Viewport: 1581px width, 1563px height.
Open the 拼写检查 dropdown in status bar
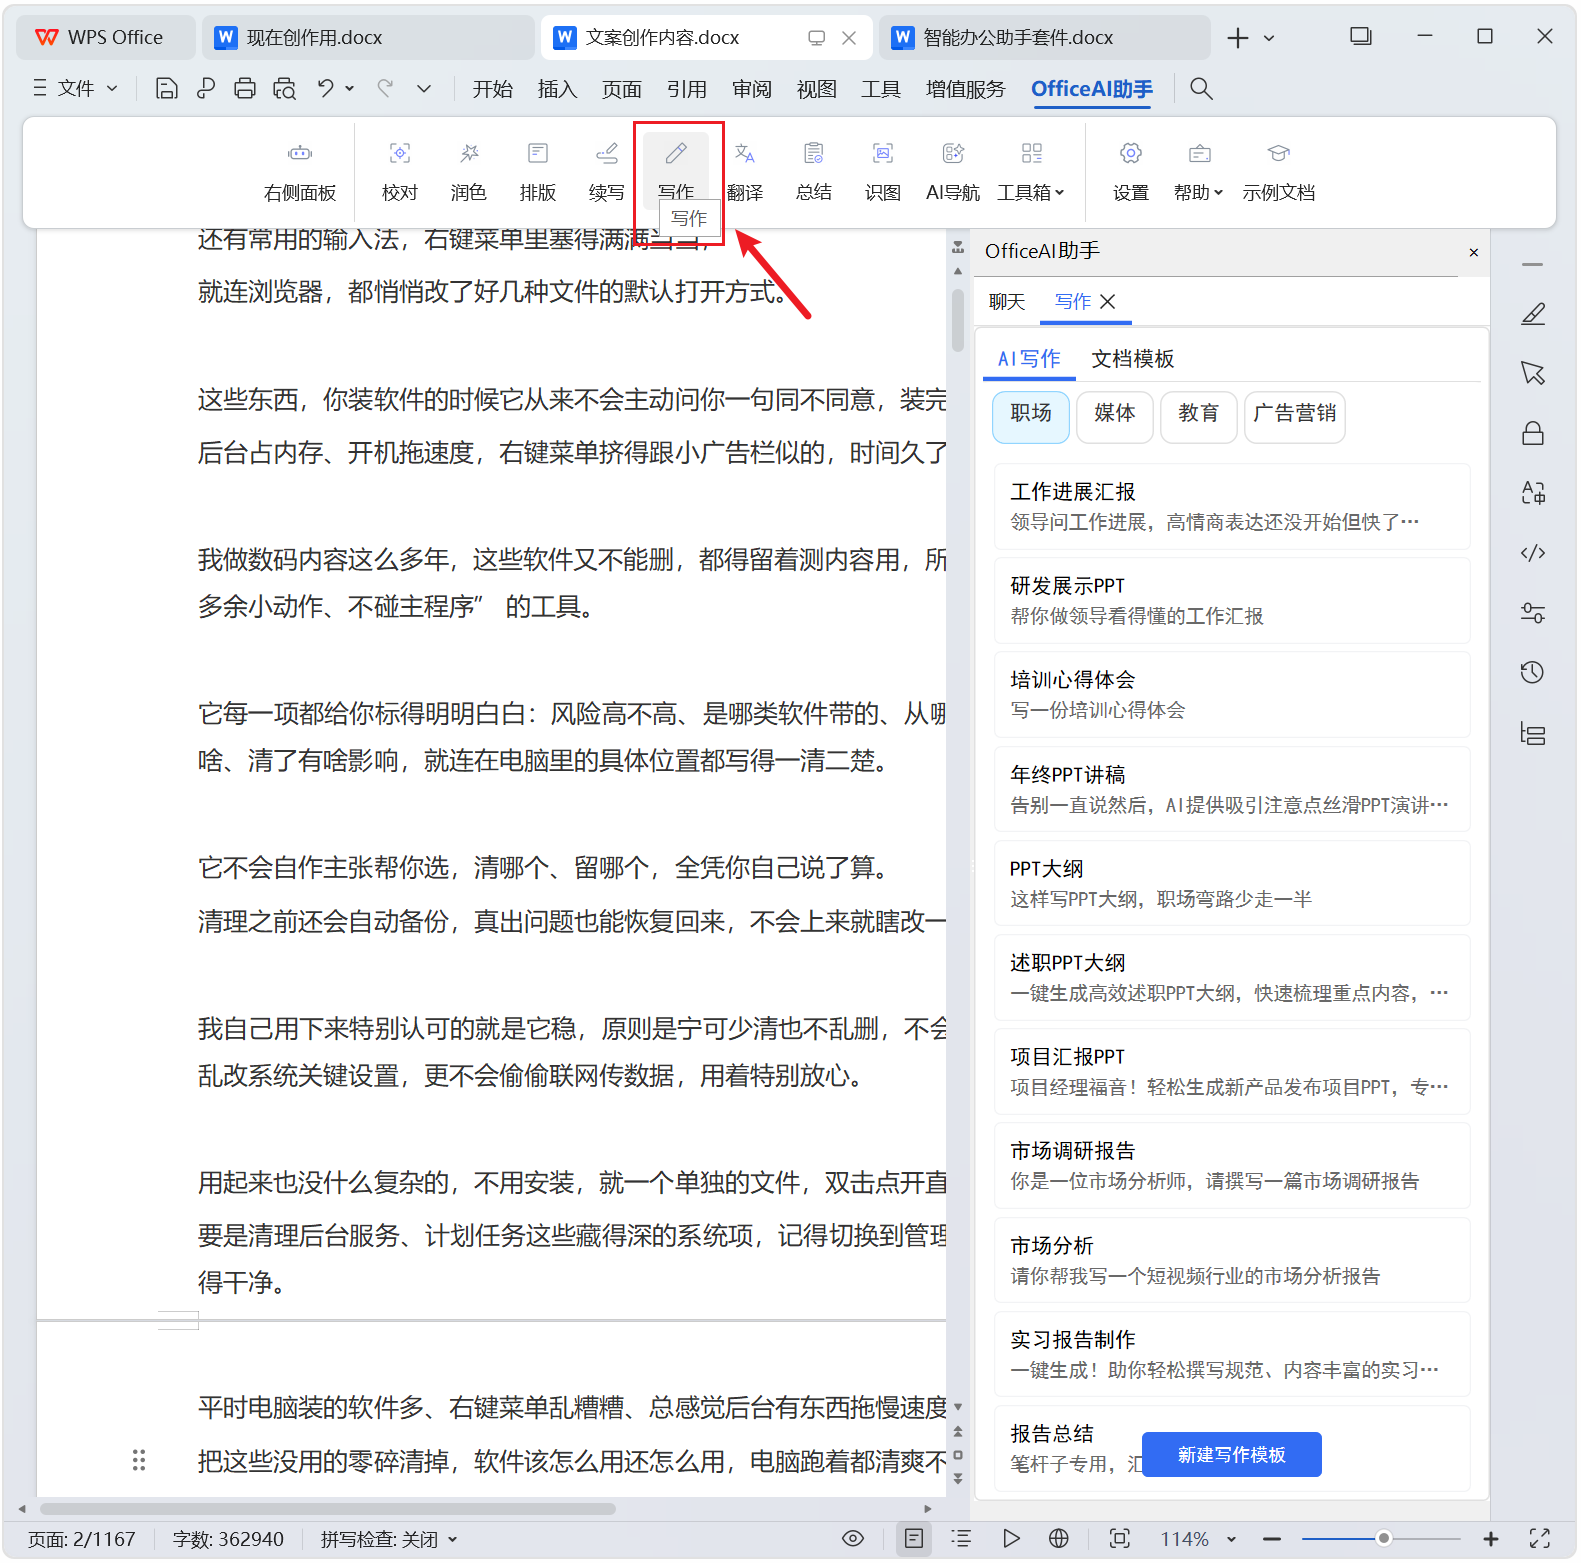pos(389,1539)
